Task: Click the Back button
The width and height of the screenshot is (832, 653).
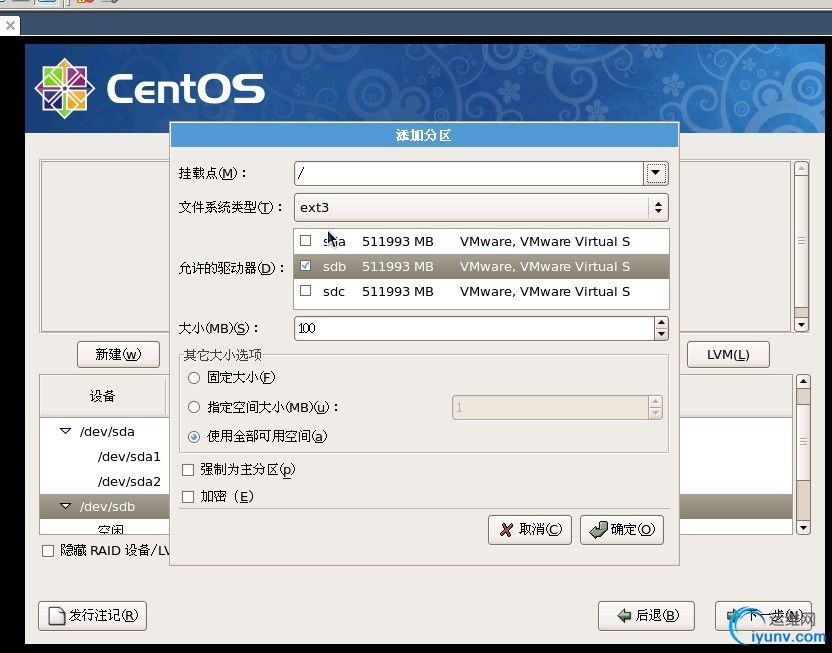Action: tap(646, 615)
